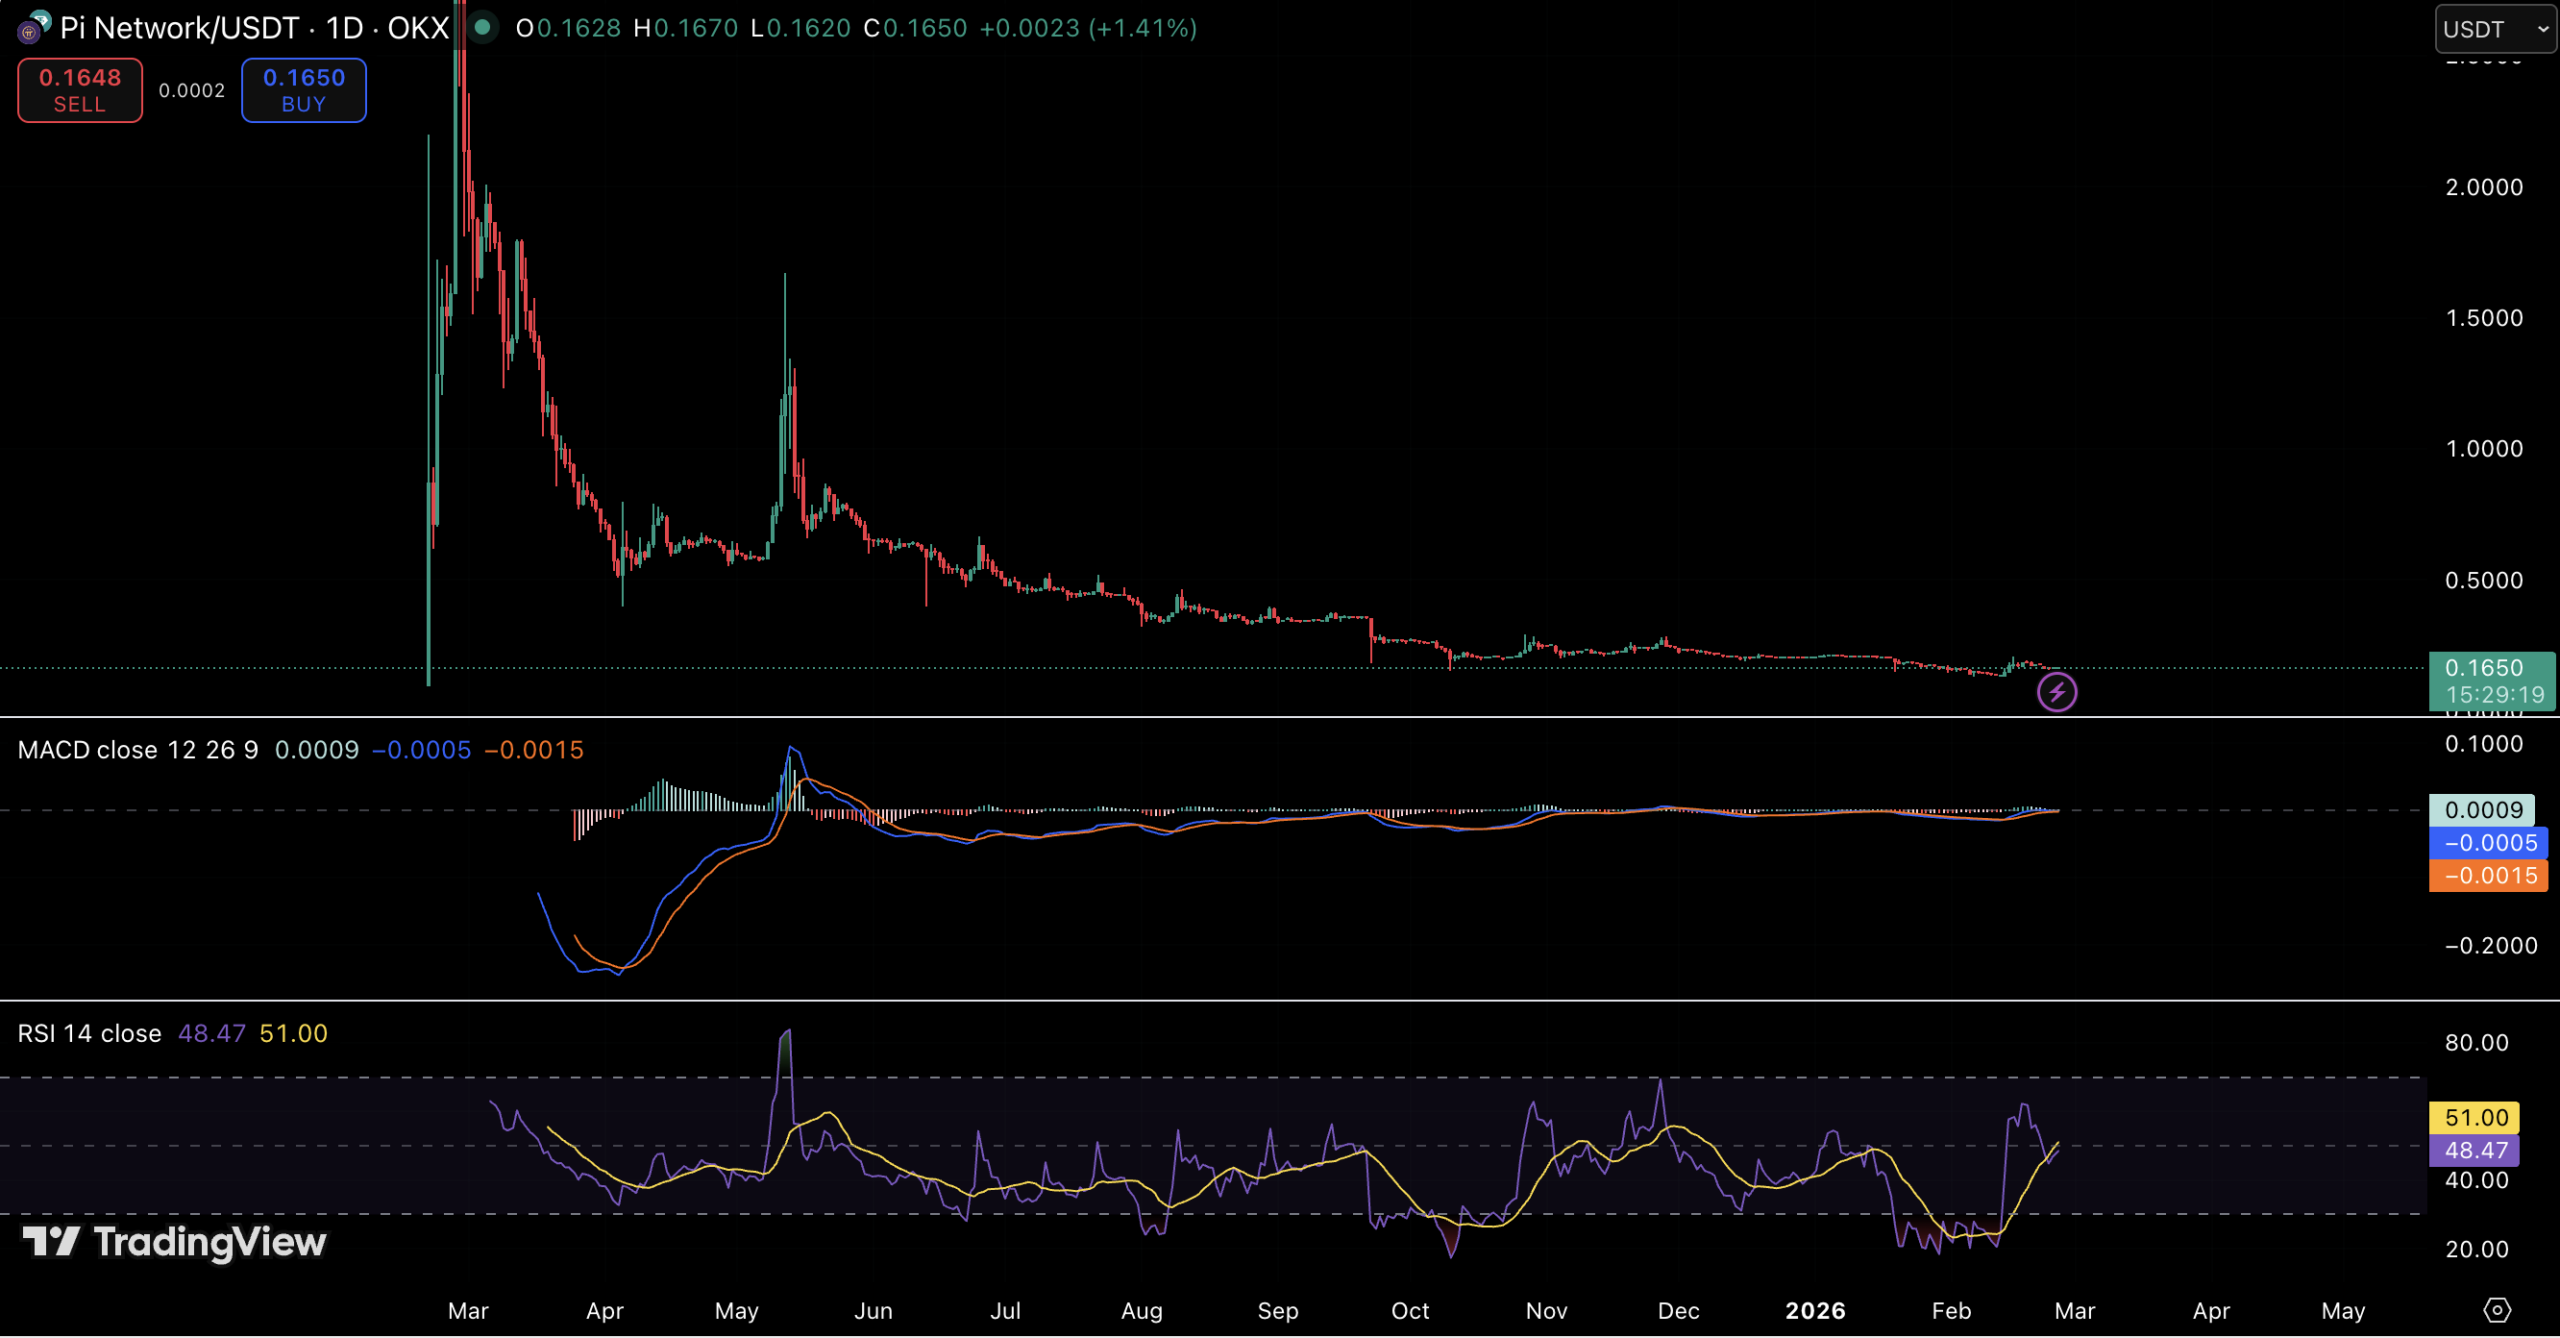
Task: Click the 0.0009 MACD histogram axis label
Action: [x=2482, y=810]
